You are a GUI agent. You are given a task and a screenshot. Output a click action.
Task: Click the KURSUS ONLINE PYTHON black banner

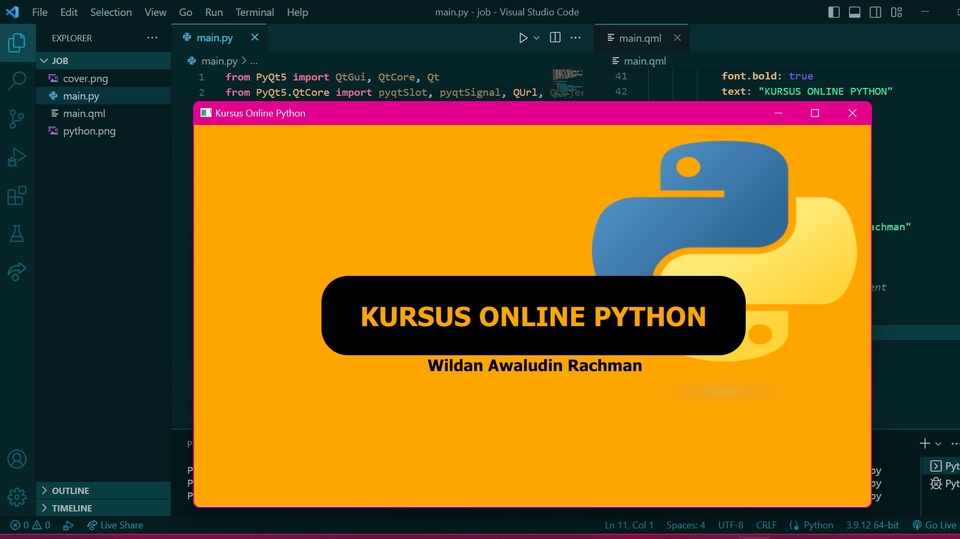tap(533, 315)
